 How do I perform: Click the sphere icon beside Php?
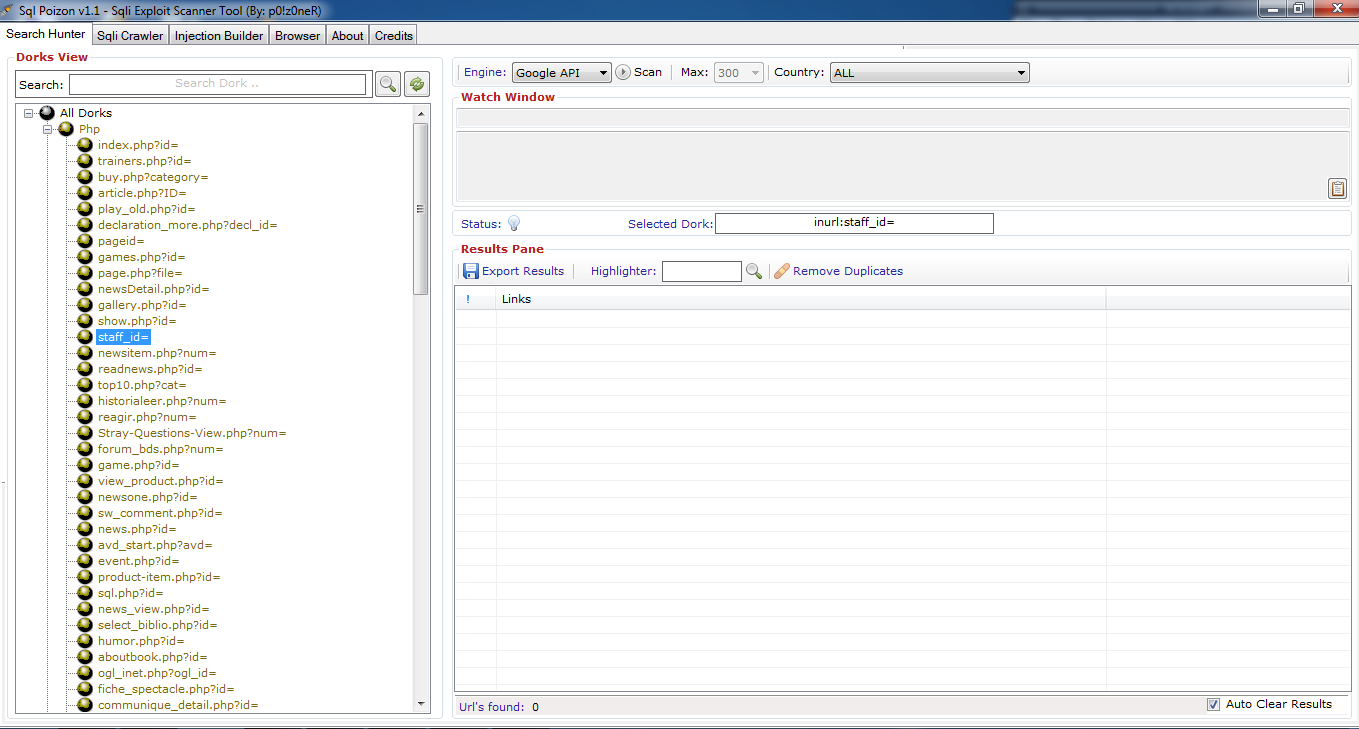point(66,129)
